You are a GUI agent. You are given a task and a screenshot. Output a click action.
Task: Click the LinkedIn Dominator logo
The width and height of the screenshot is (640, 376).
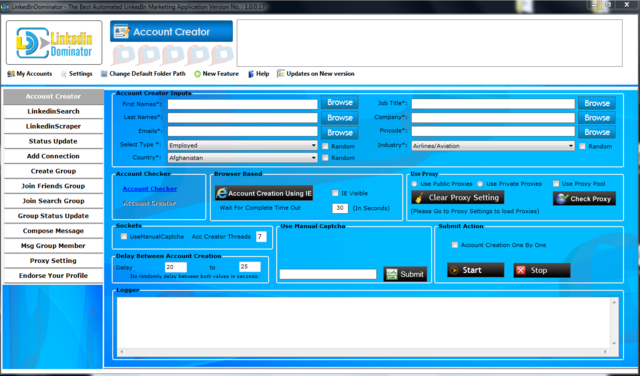coord(54,42)
